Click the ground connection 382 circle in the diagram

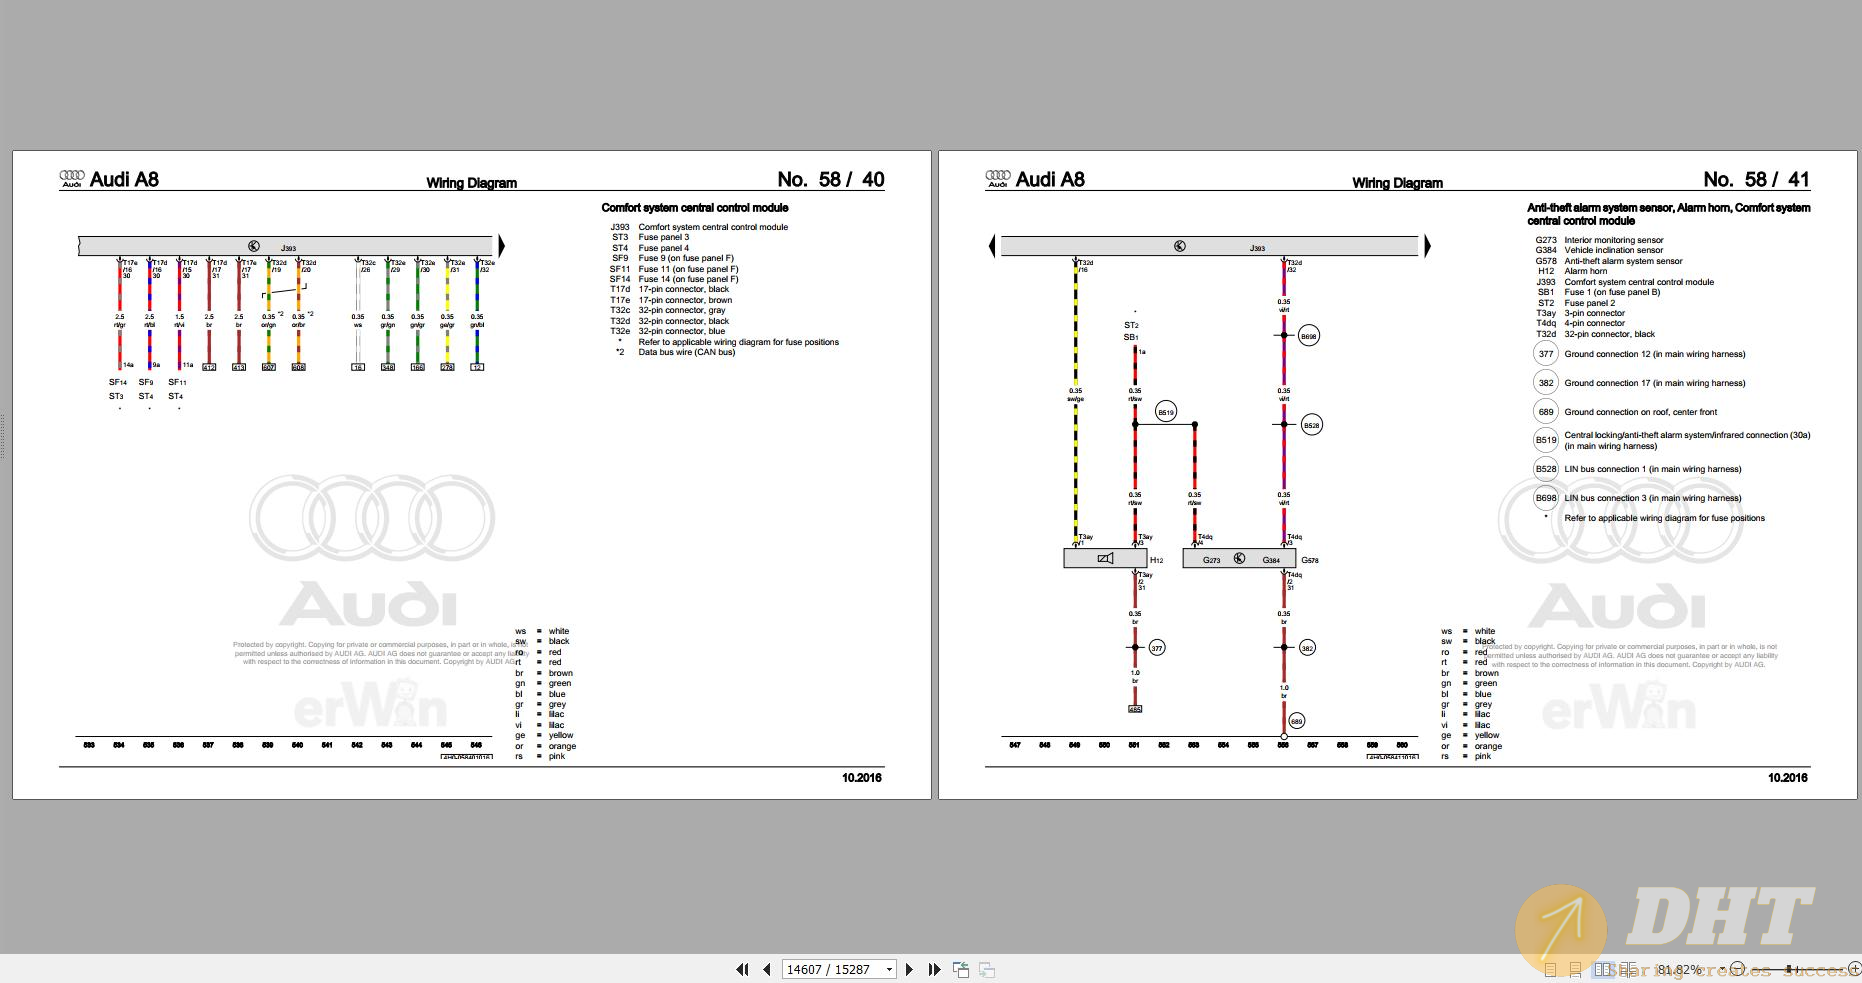[x=1307, y=648]
